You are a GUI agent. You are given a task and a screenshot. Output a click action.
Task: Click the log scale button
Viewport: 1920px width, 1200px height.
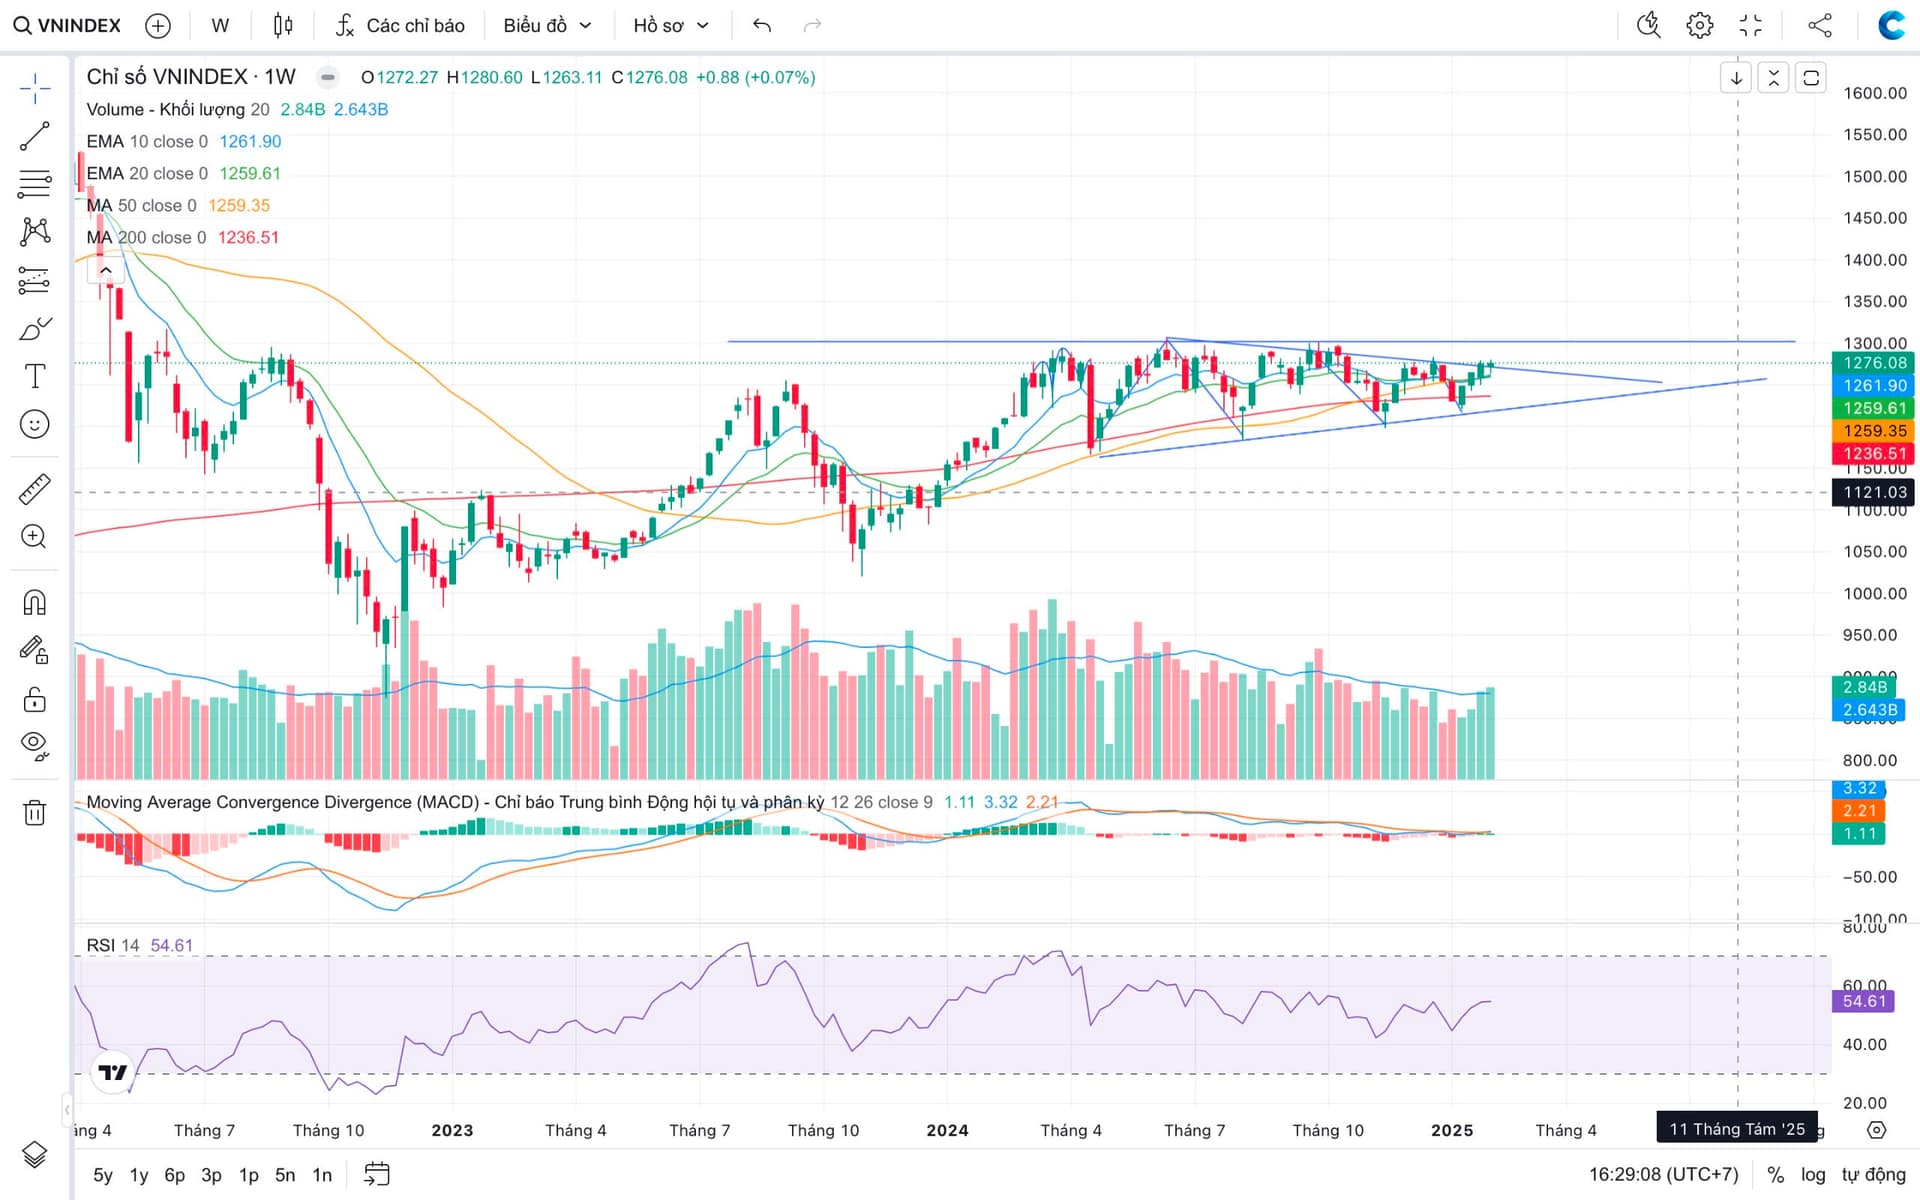click(x=1813, y=1175)
